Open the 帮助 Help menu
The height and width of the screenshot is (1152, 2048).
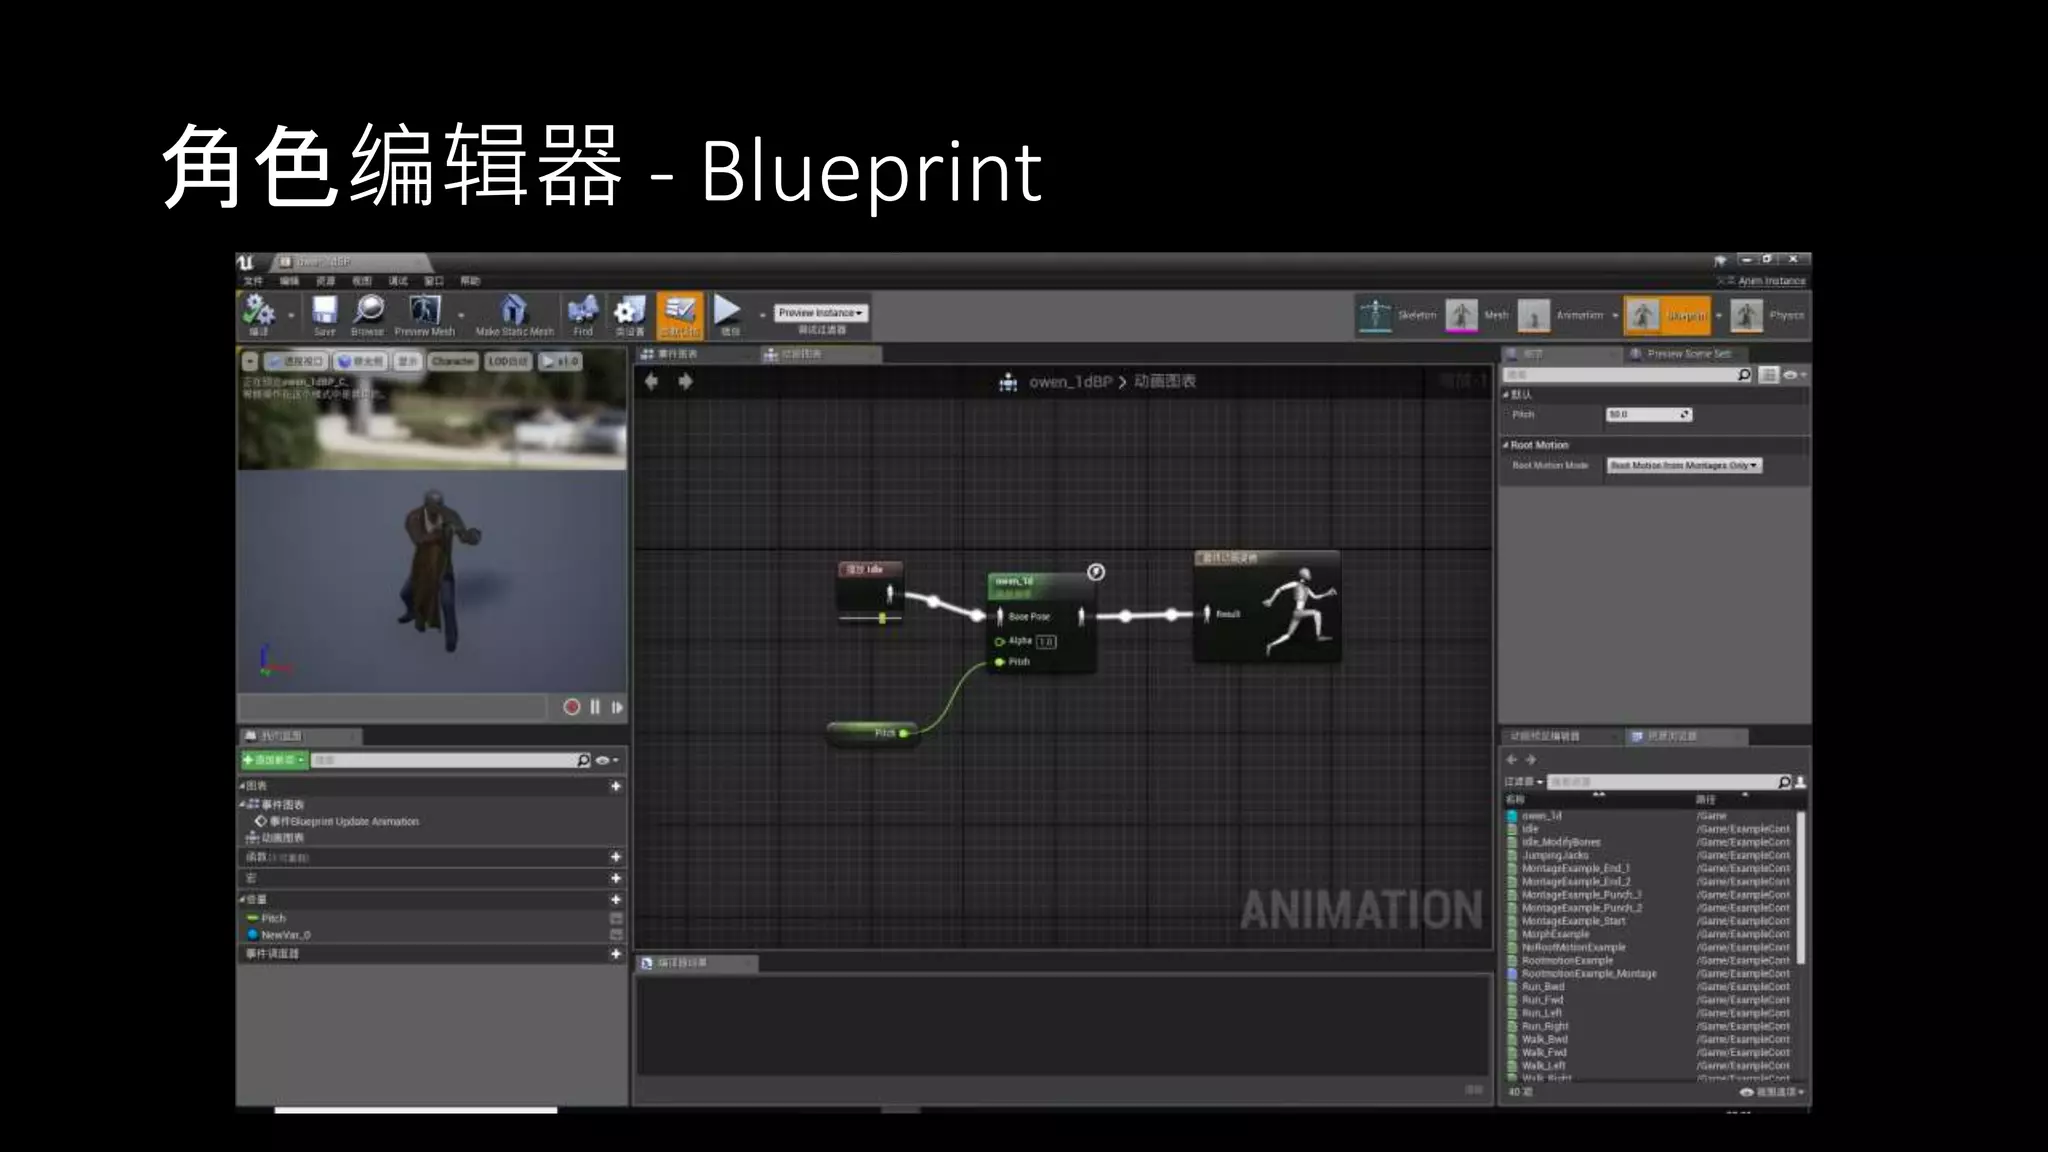pos(470,281)
